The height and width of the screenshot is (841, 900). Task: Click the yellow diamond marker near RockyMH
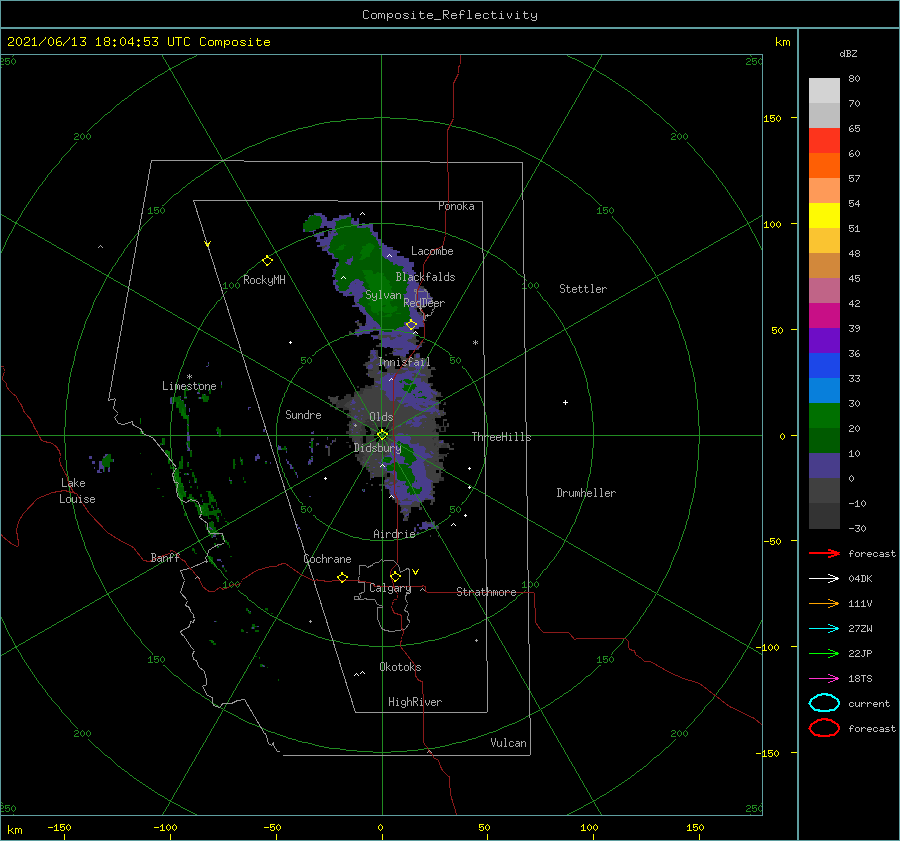(267, 260)
